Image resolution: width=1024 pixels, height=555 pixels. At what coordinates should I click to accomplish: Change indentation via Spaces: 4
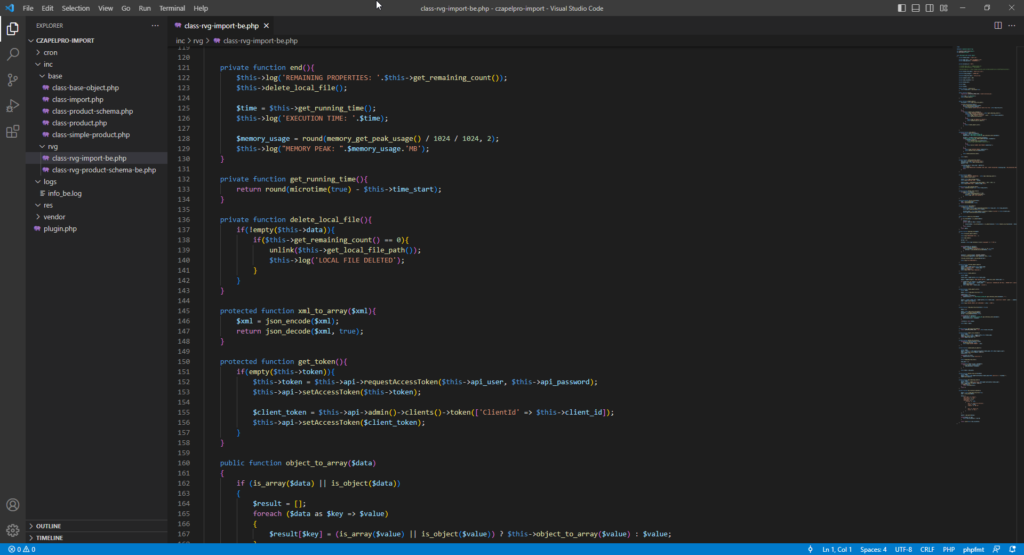coord(873,550)
